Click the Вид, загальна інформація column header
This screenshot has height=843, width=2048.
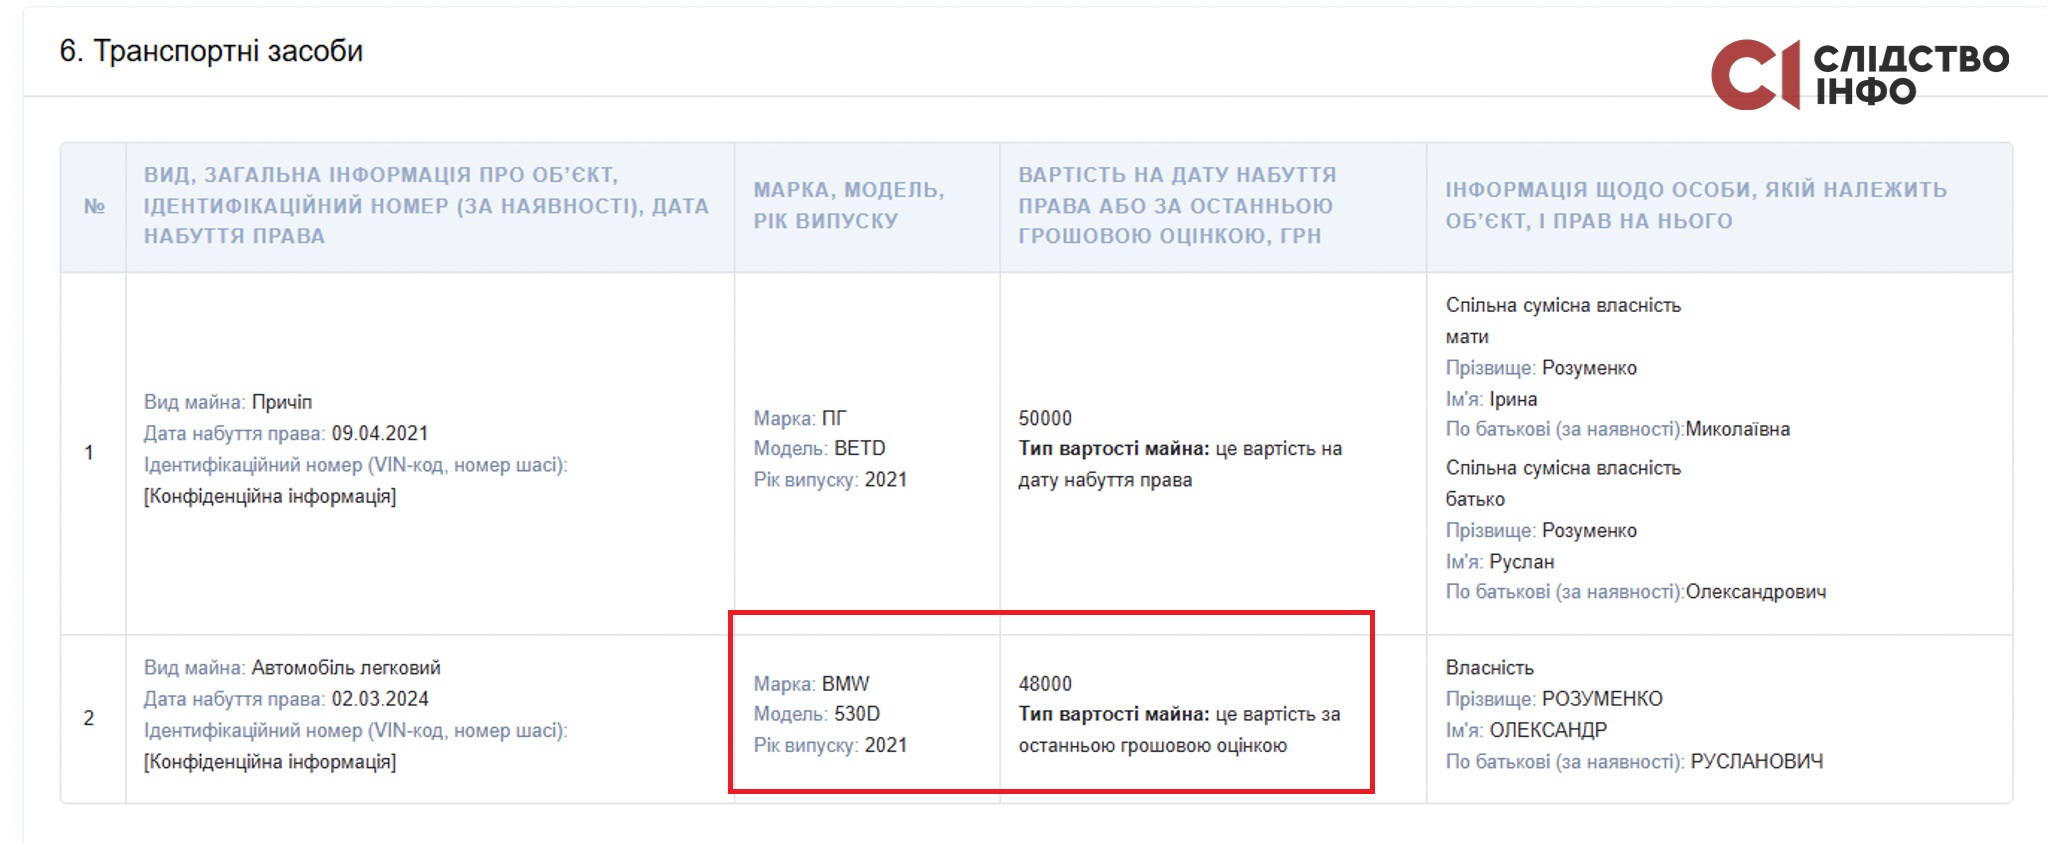coord(426,205)
